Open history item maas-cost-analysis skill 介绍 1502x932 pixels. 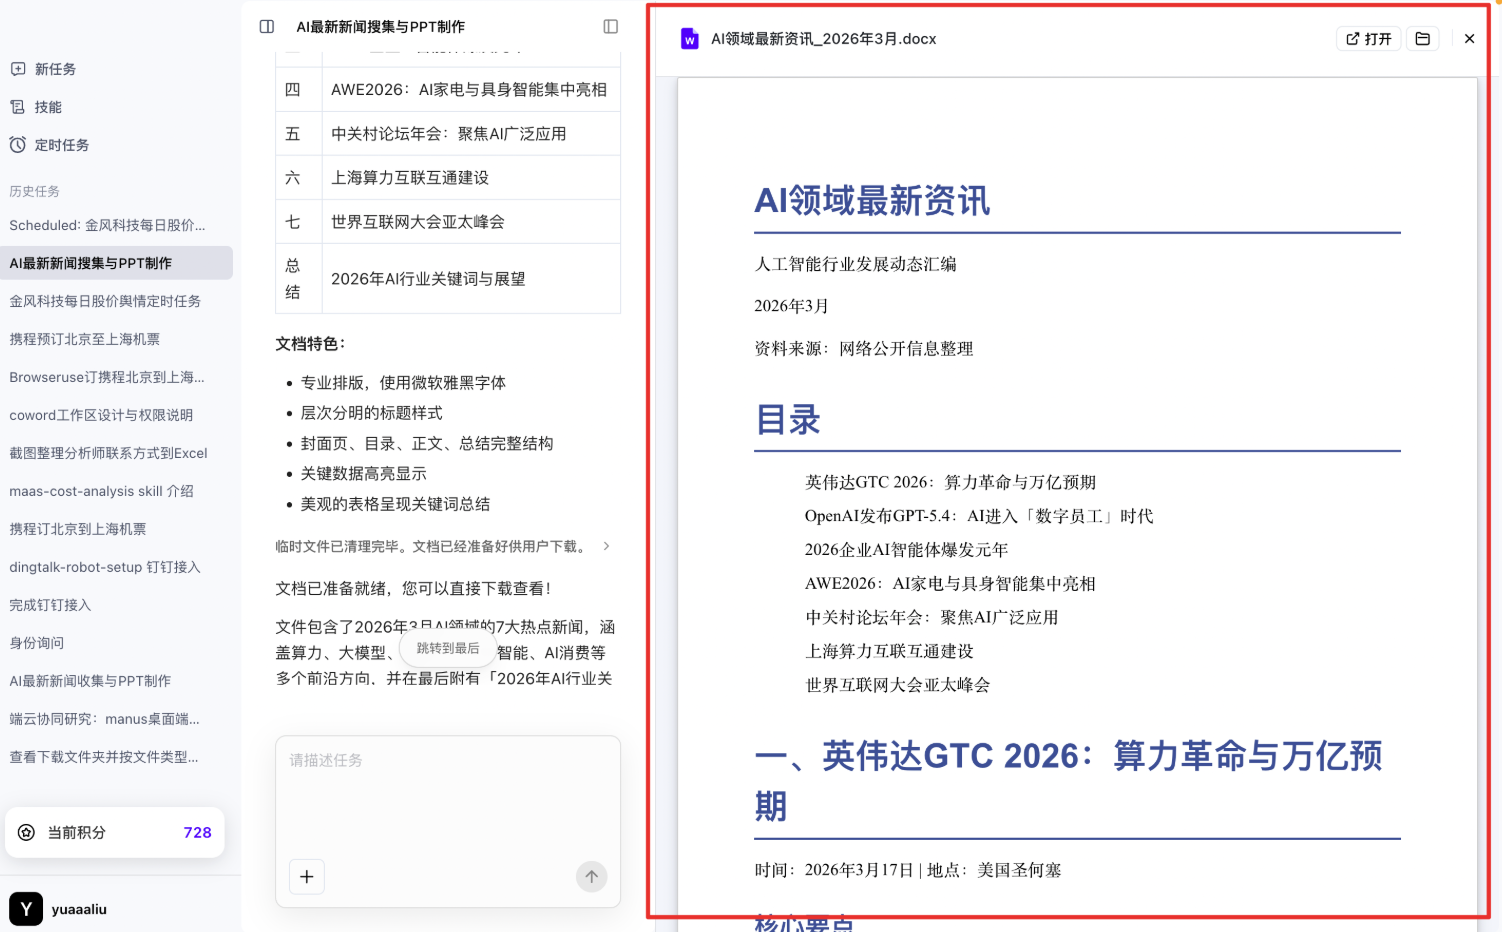coord(102,491)
